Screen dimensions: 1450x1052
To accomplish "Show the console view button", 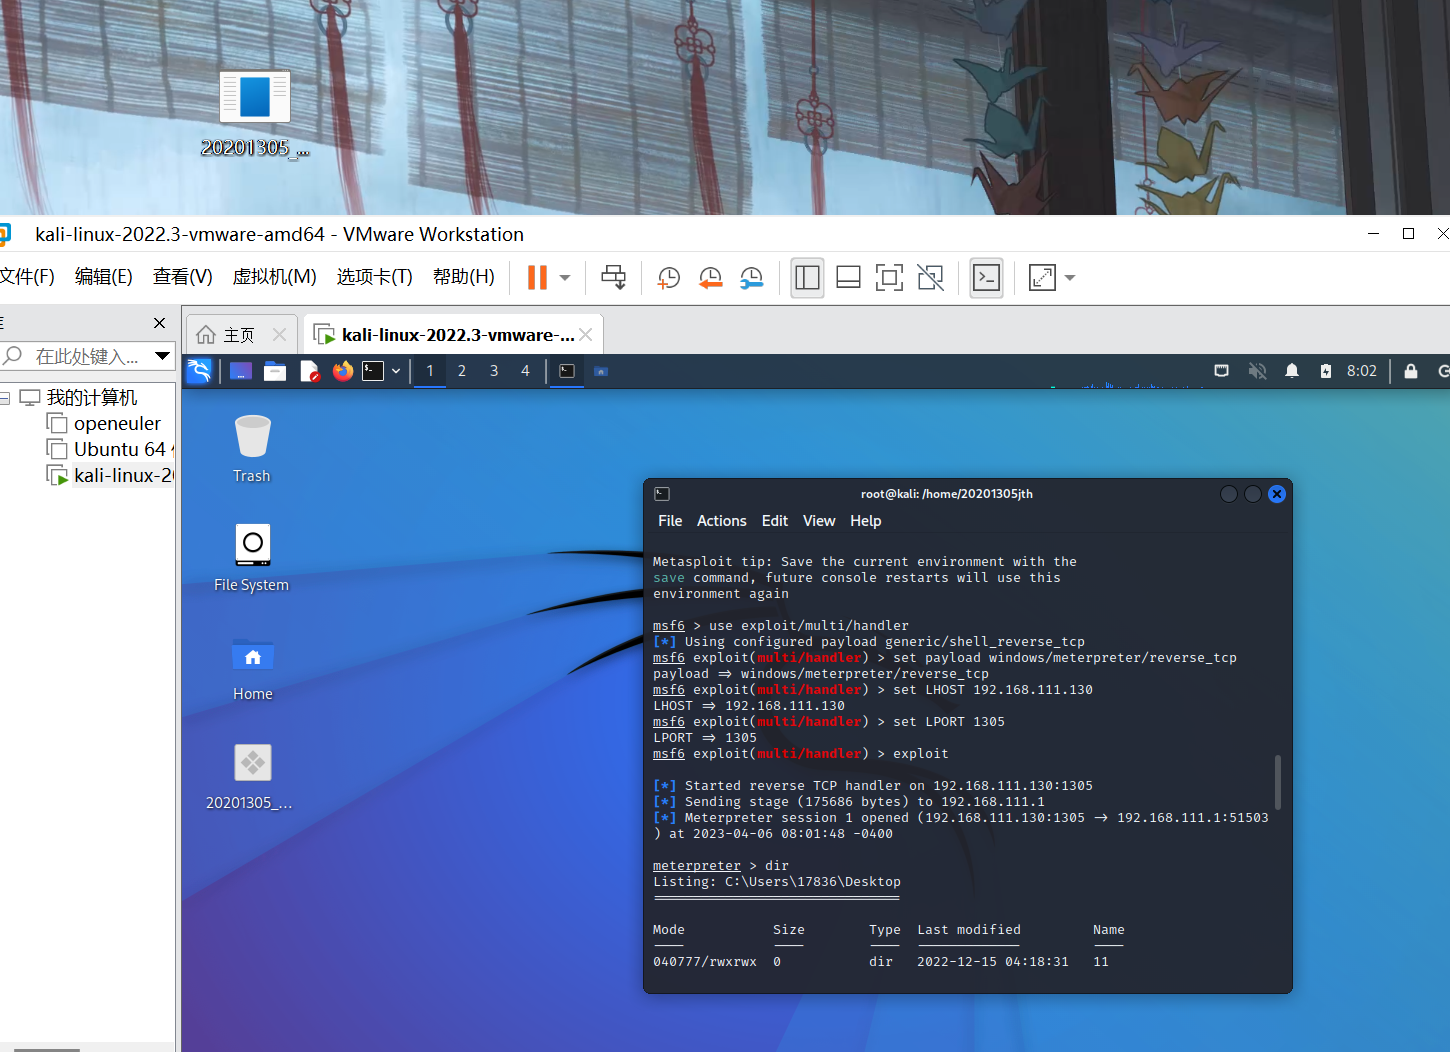I will [986, 277].
